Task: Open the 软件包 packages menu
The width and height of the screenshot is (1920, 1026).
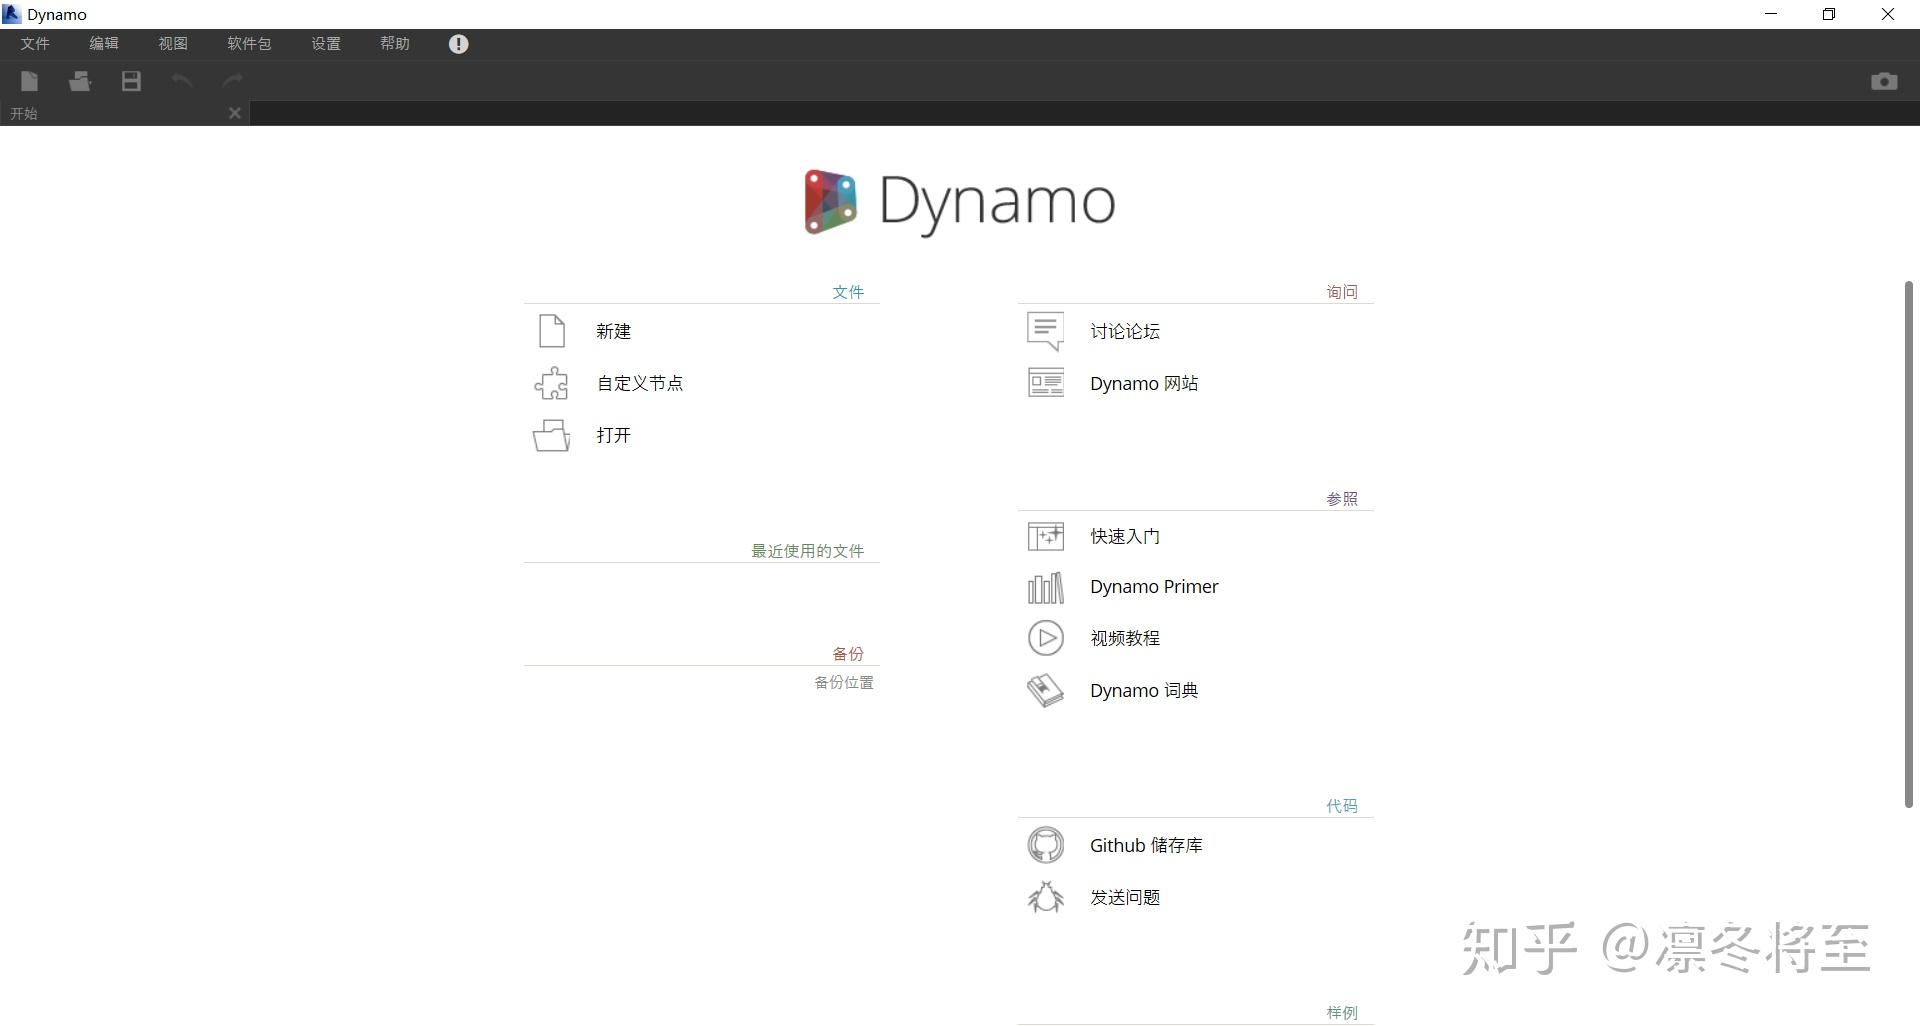Action: [248, 43]
